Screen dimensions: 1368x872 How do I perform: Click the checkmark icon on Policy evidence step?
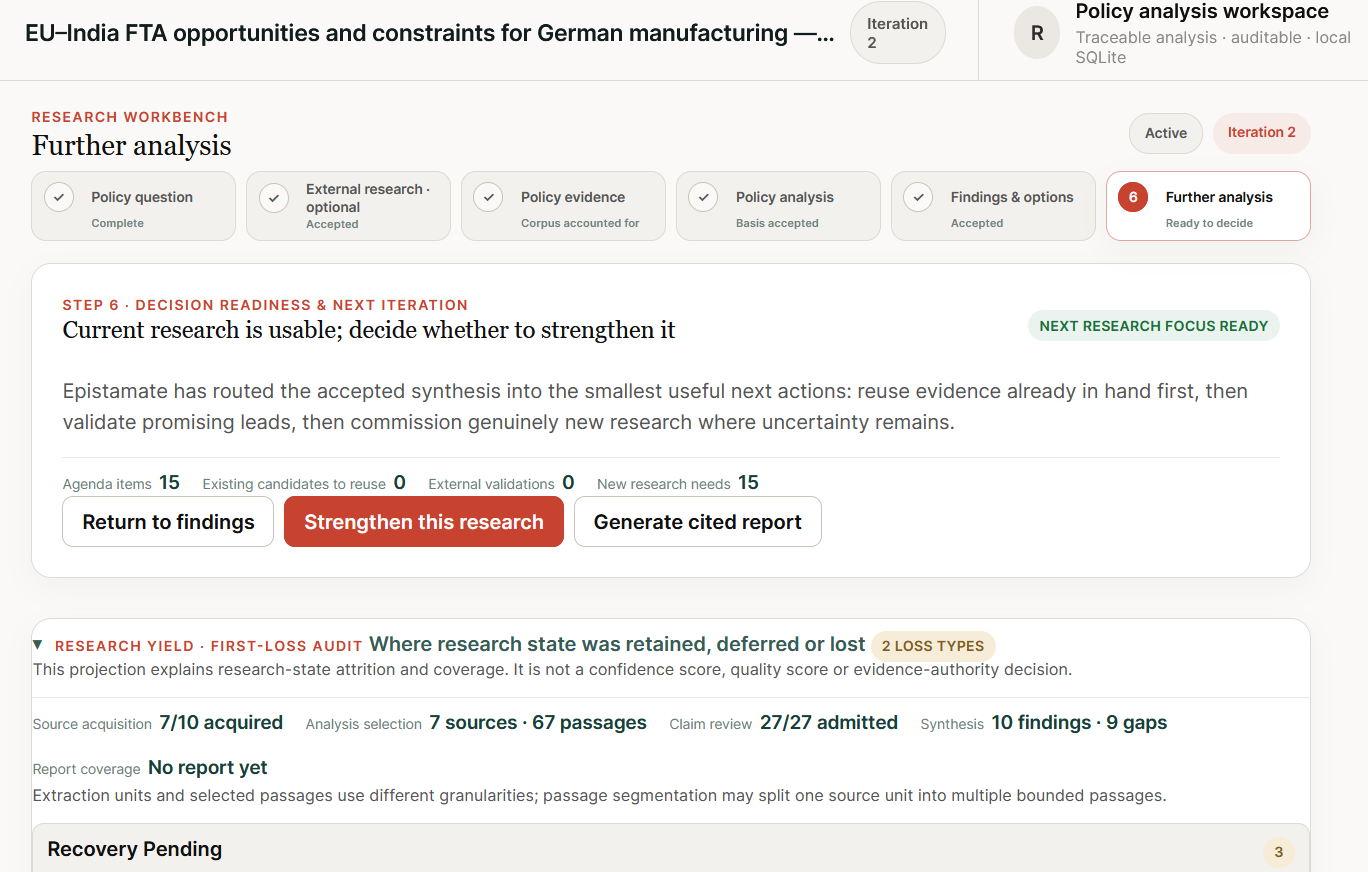[489, 197]
